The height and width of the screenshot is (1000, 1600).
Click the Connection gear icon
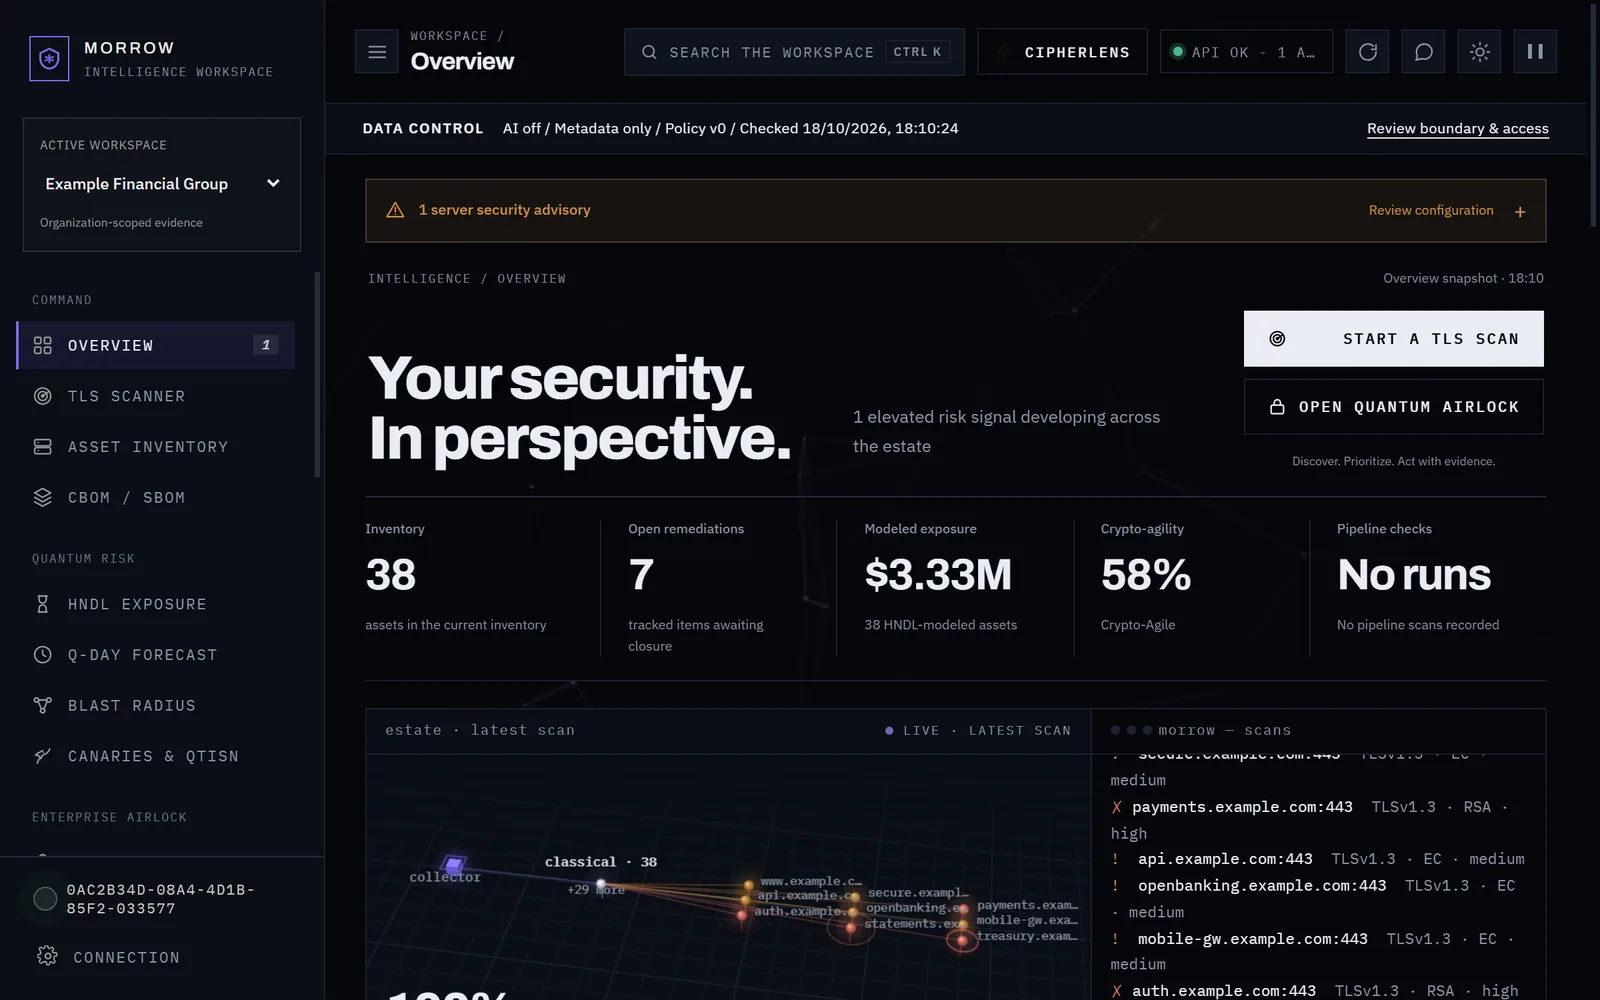pyautogui.click(x=47, y=956)
